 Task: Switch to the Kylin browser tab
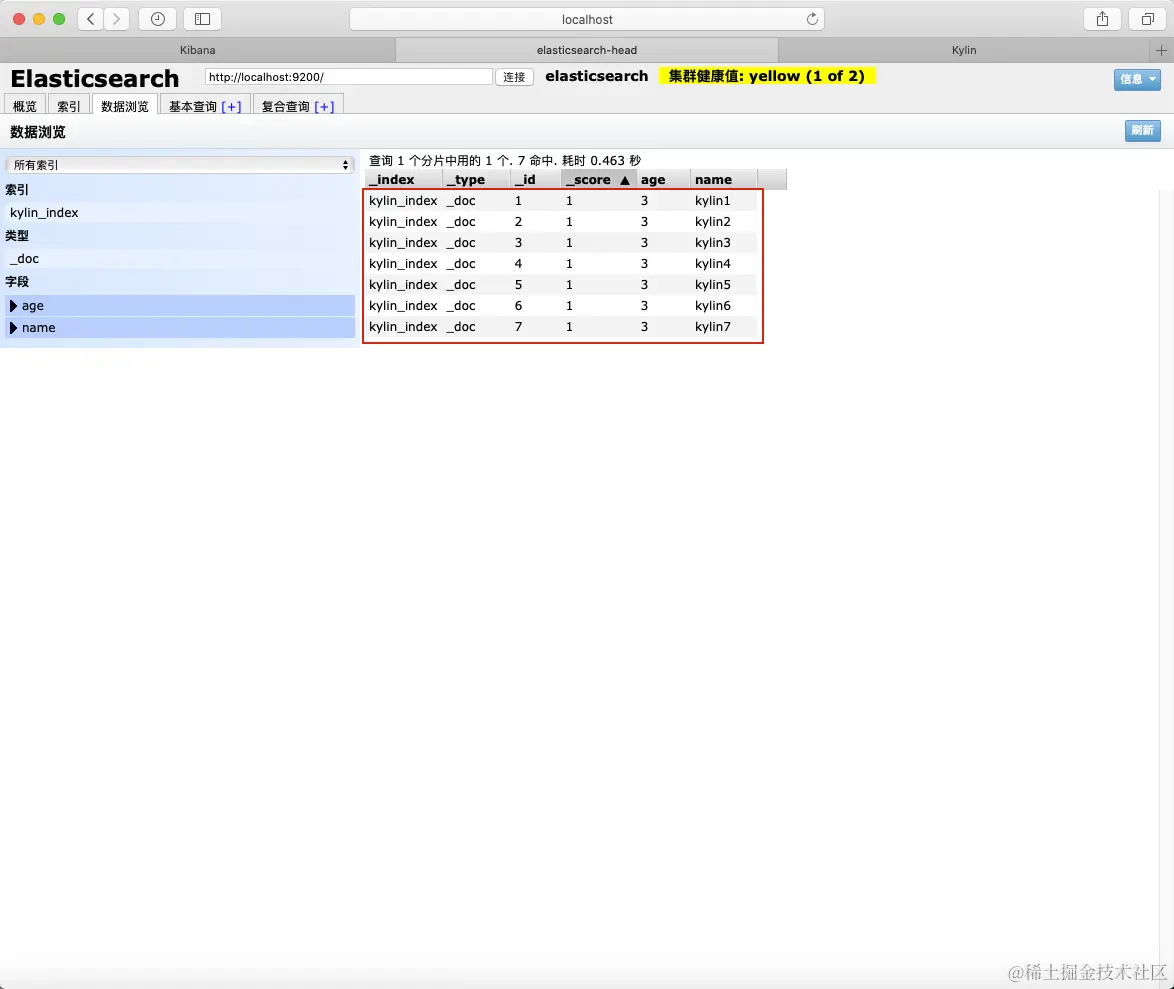tap(963, 49)
